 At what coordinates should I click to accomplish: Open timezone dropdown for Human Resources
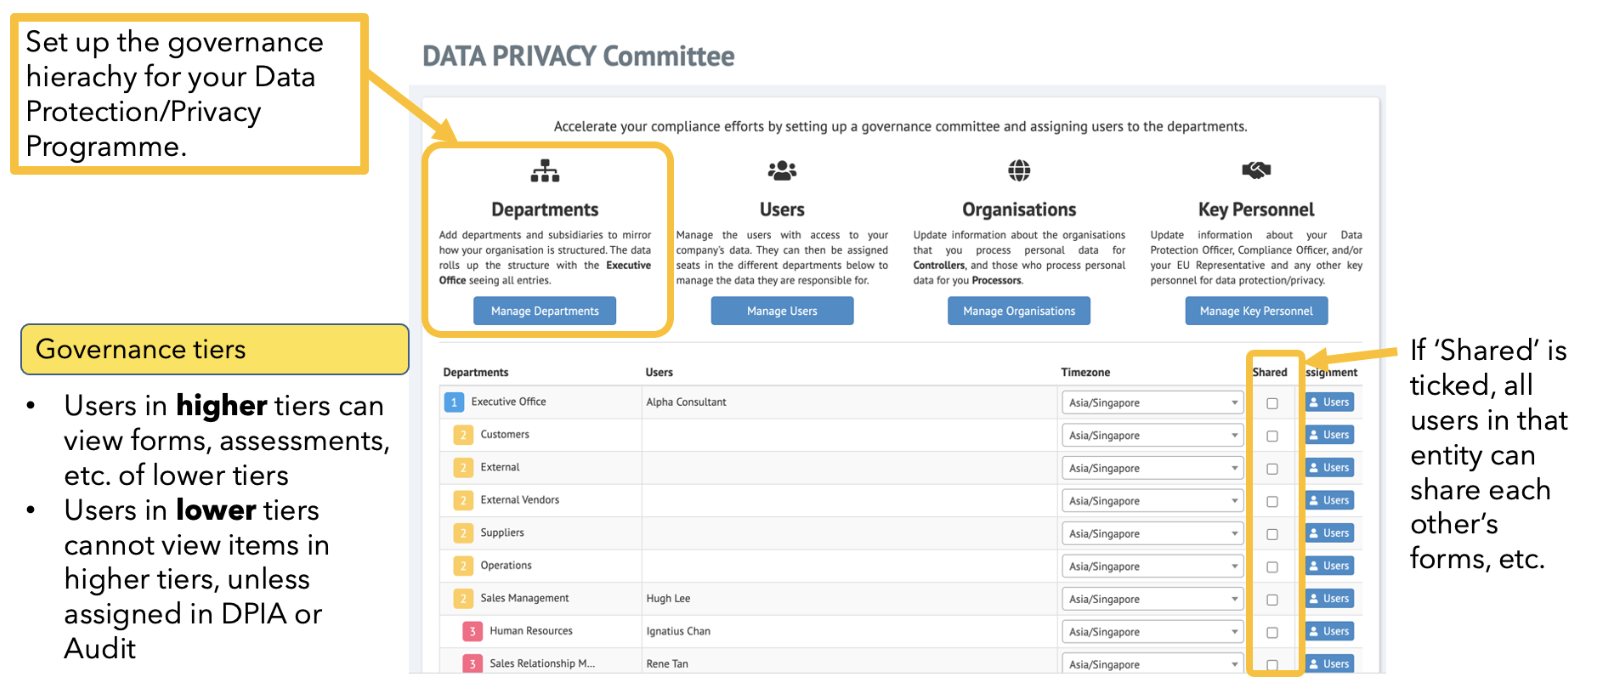point(1152,632)
